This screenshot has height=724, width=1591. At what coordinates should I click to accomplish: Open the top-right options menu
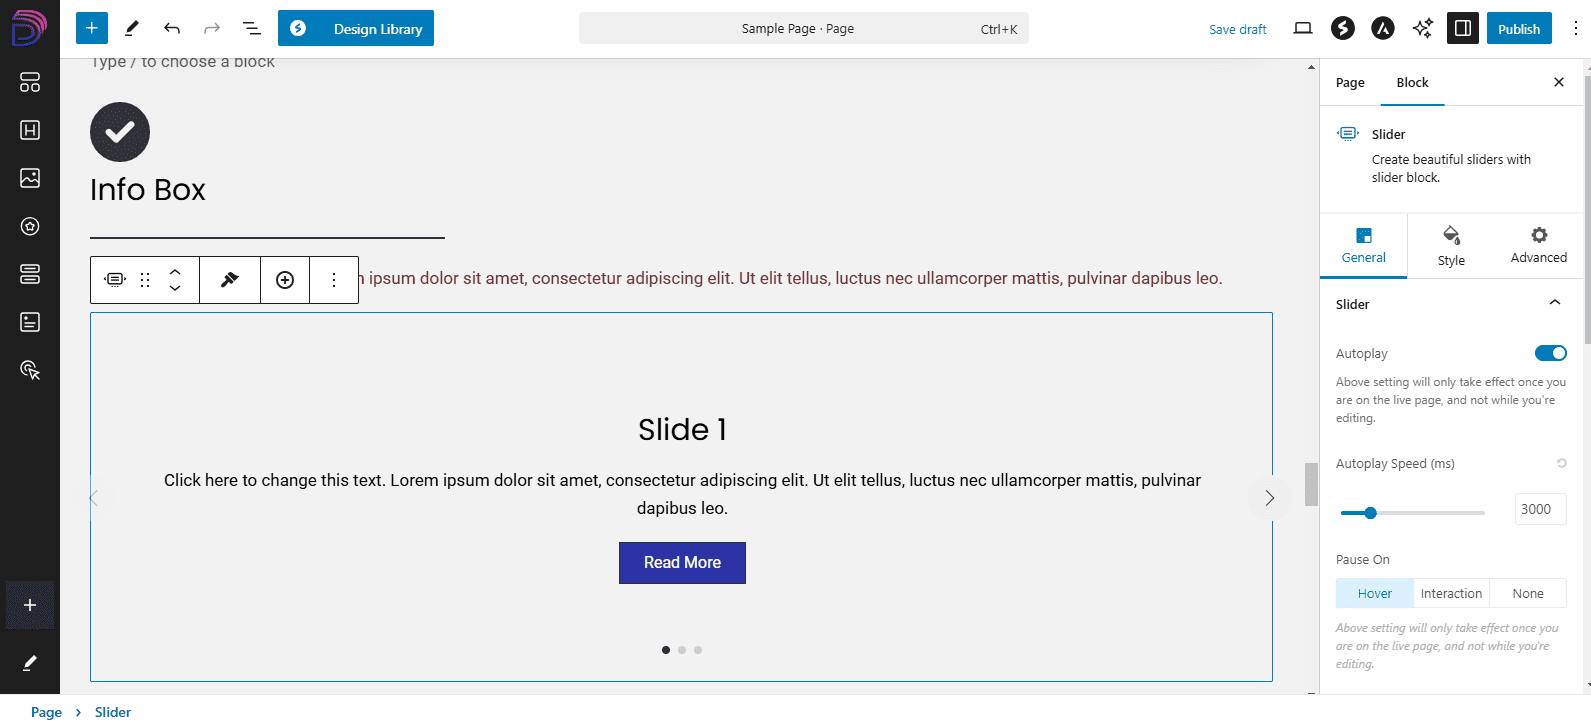coord(1575,28)
